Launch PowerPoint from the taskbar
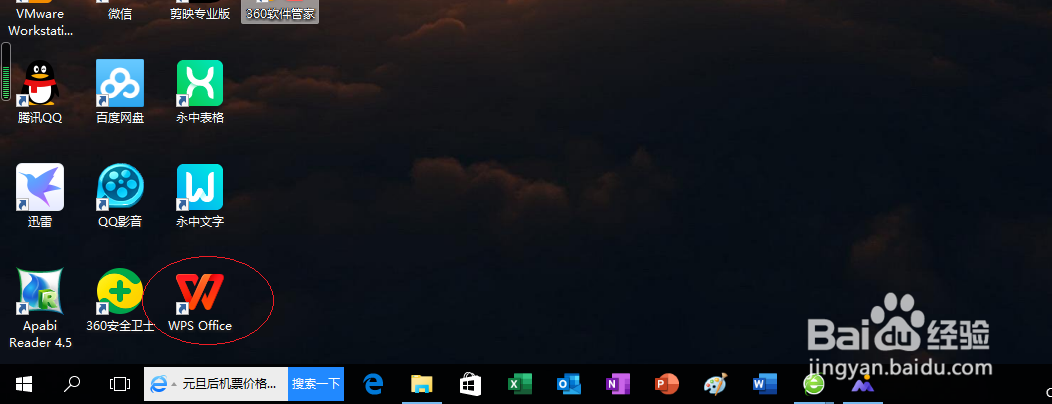This screenshot has height=404, width=1052. click(666, 384)
